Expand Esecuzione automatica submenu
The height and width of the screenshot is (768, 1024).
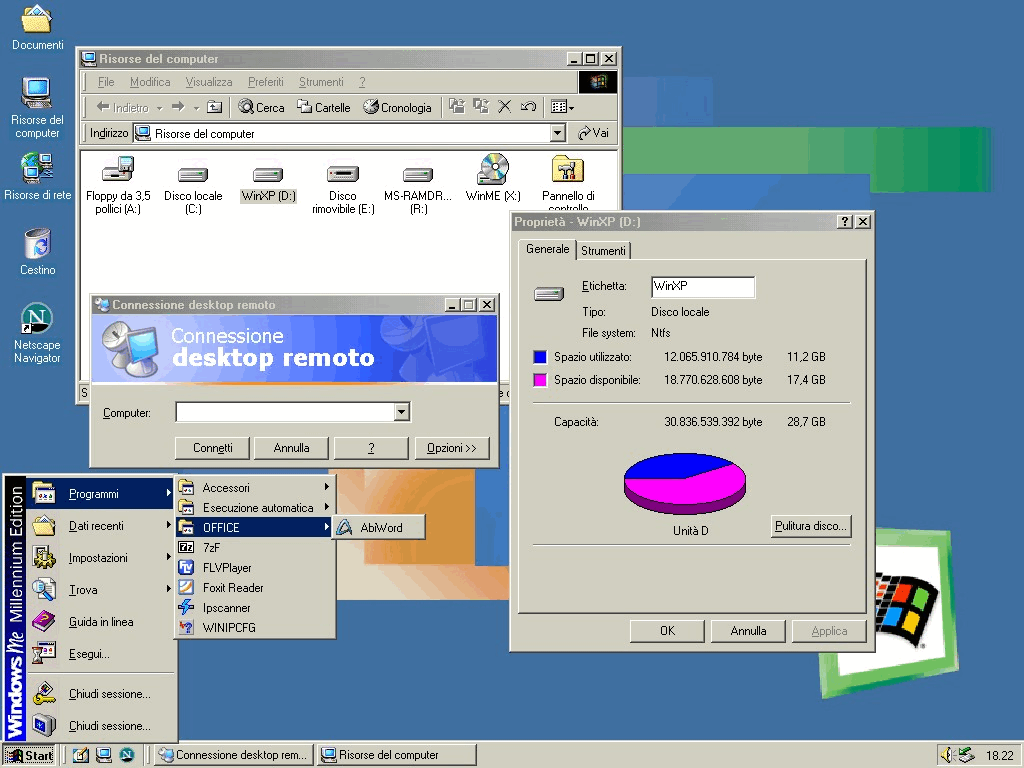[x=255, y=507]
